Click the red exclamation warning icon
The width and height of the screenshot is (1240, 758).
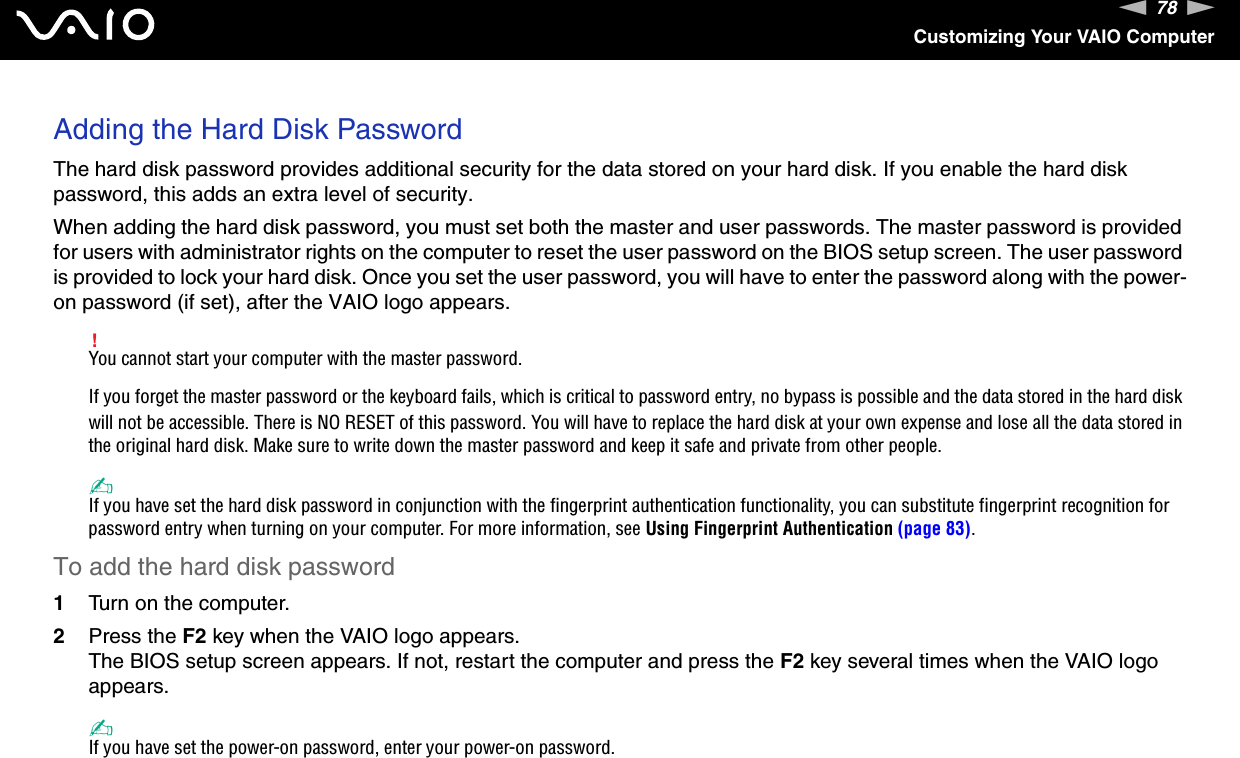[94, 342]
